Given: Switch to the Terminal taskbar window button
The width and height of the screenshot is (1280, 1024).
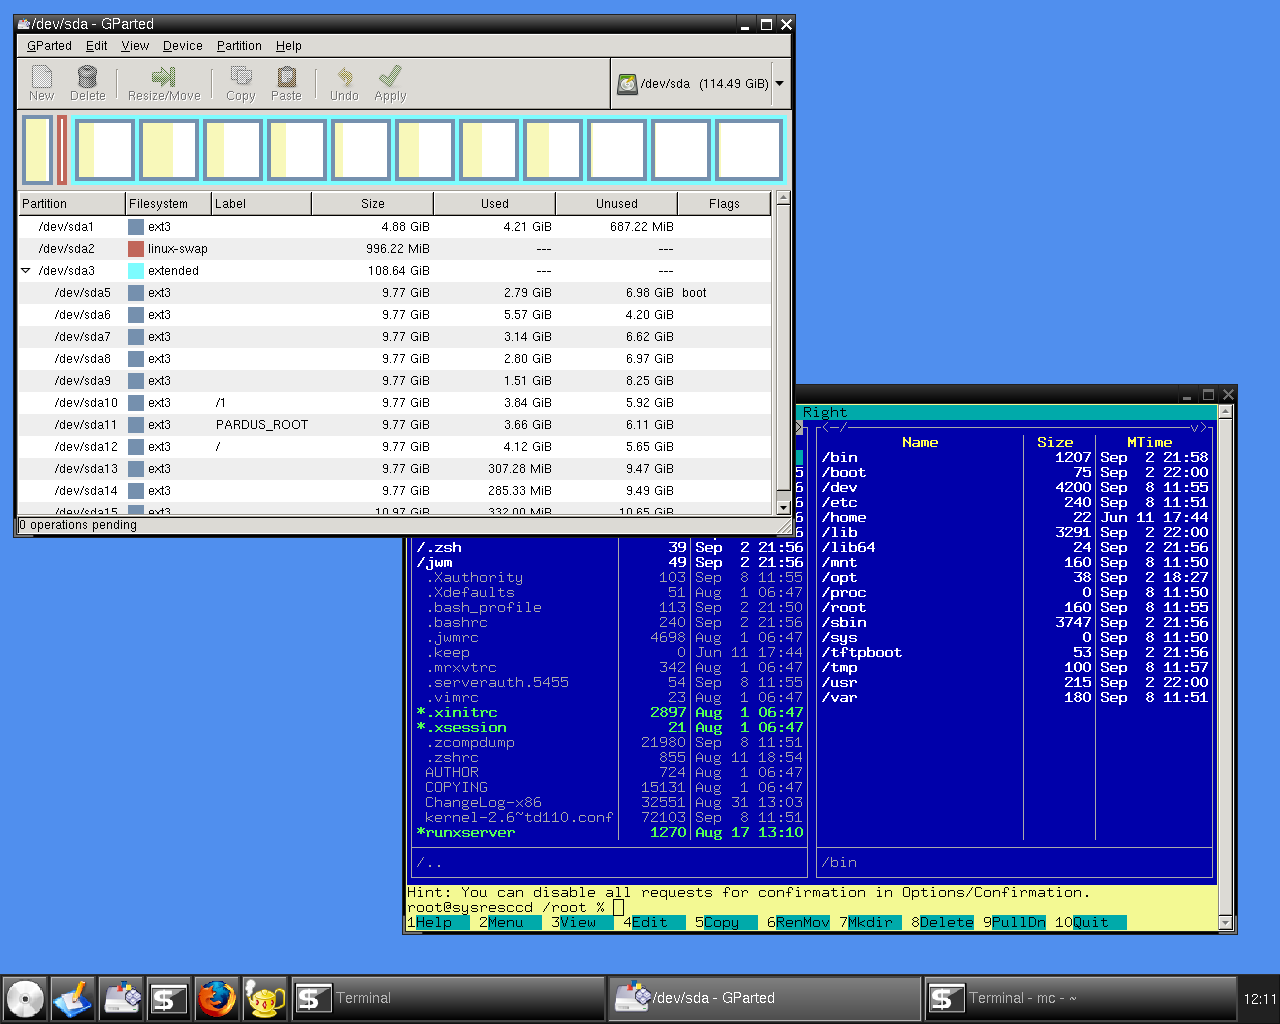Looking at the screenshot, I should pyautogui.click(x=447, y=998).
